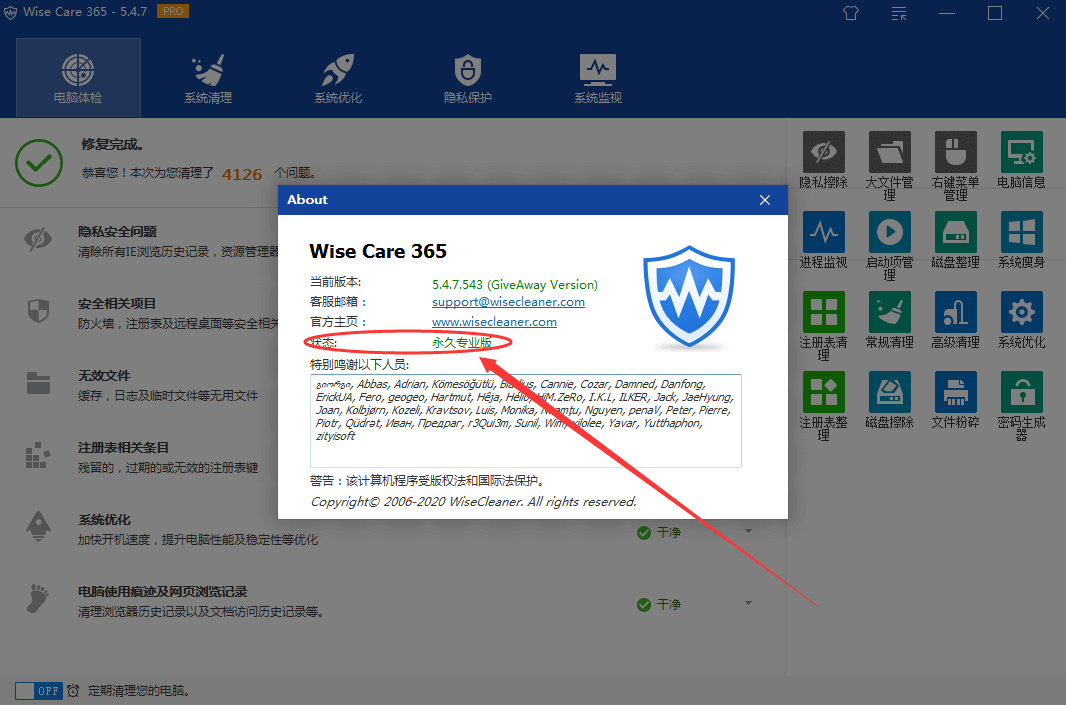Open the title bar menu icon
Viewport: 1066px width, 705px height.
pos(899,13)
